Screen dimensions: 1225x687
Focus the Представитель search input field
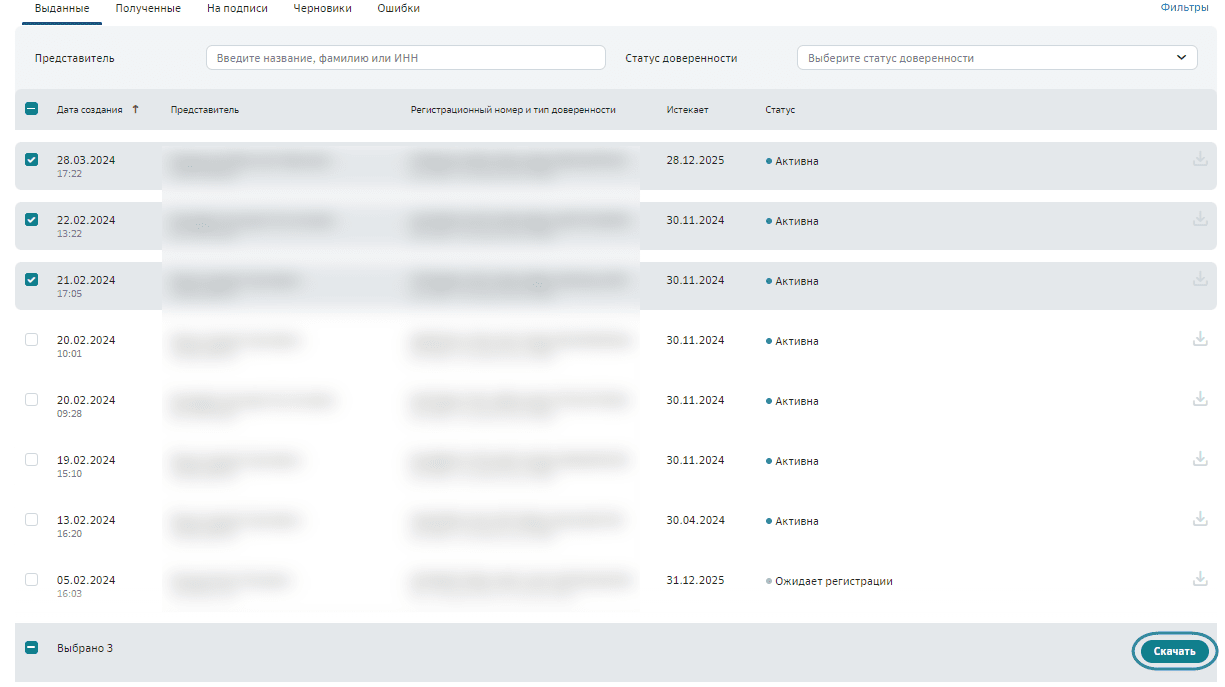(405, 58)
